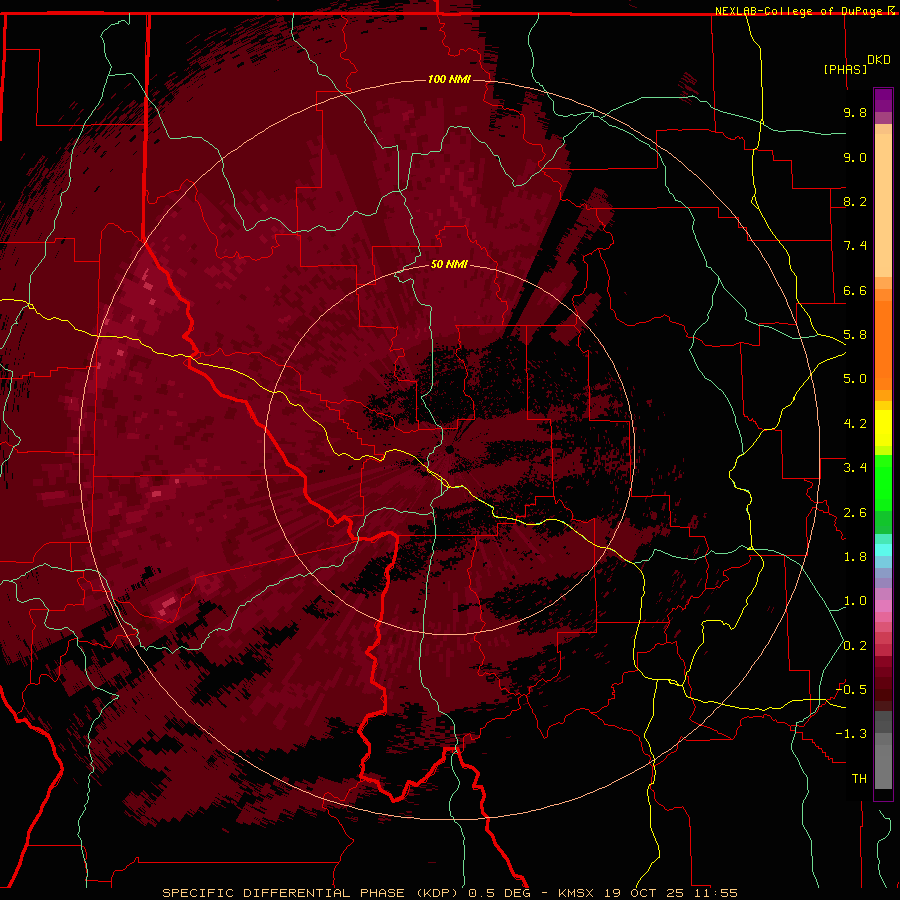The image size is (900, 900).
Task: Click the 2.6 scale value
Action: (855, 513)
